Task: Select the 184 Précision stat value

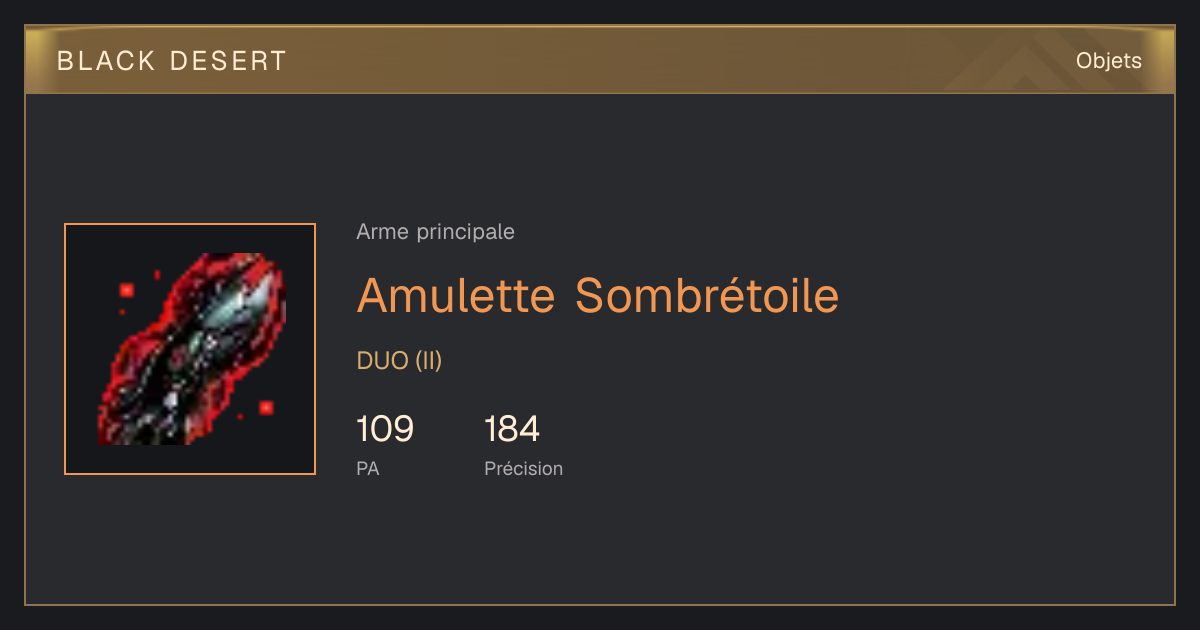Action: tap(512, 429)
